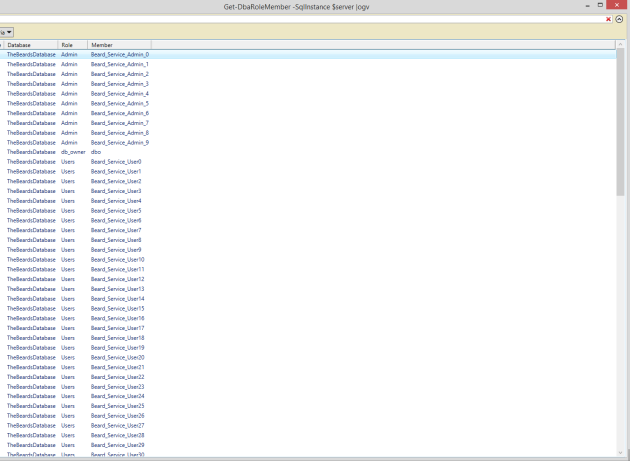The height and width of the screenshot is (461, 630).
Task: Select member Beard_Service_User1
Action: [116, 172]
